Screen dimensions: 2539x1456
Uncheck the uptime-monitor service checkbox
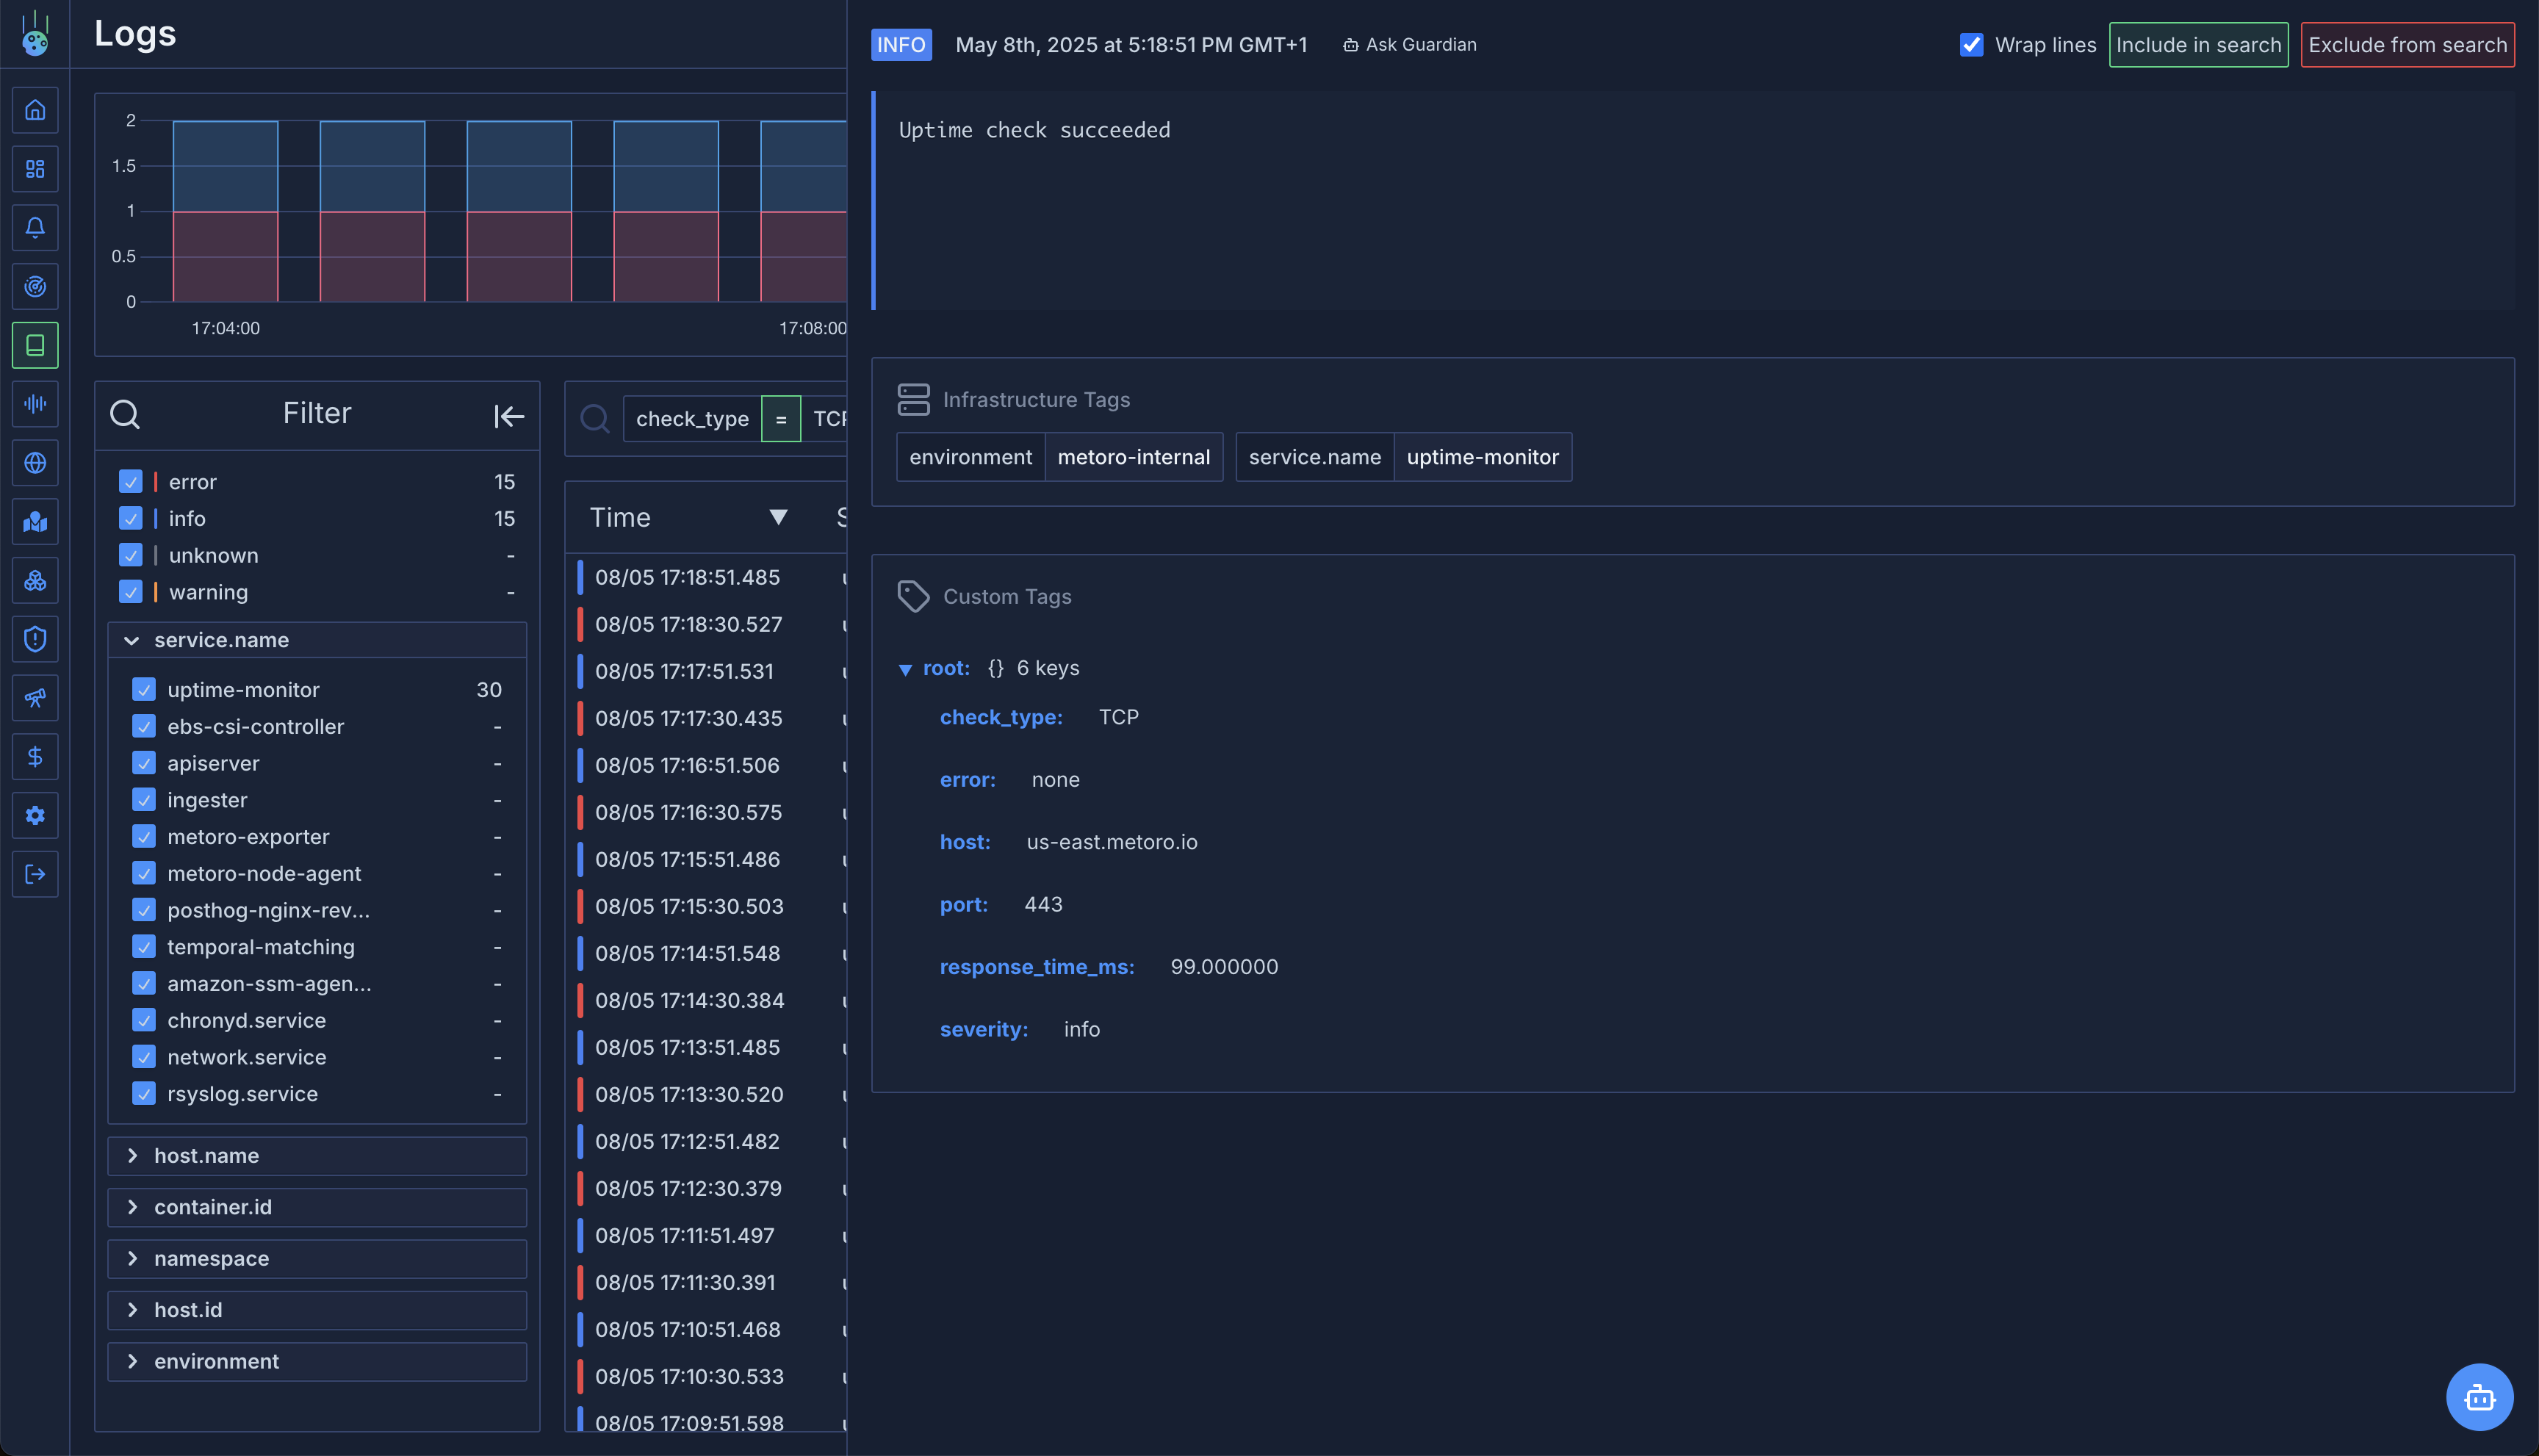pyautogui.click(x=144, y=690)
